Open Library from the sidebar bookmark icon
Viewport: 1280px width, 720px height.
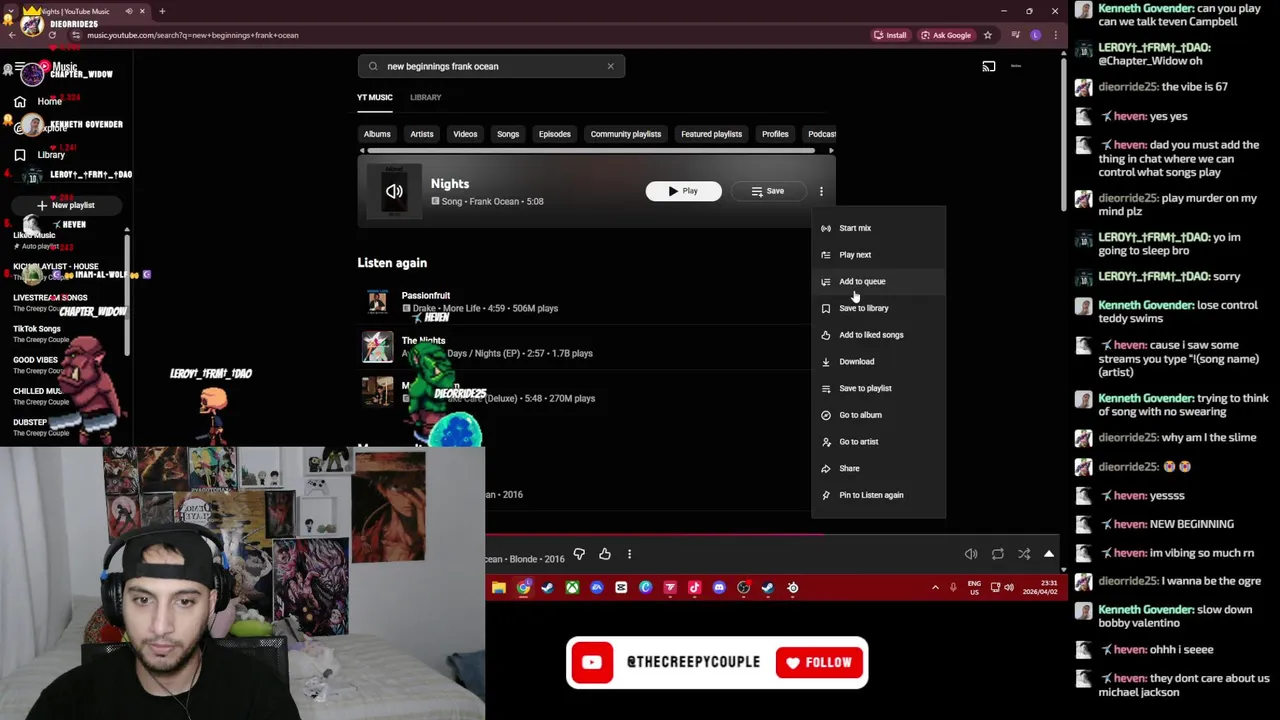(20, 155)
